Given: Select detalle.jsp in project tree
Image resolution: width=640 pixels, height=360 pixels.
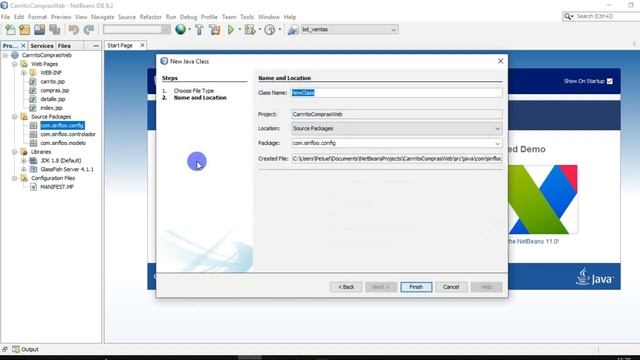Looking at the screenshot, I should click(53, 99).
